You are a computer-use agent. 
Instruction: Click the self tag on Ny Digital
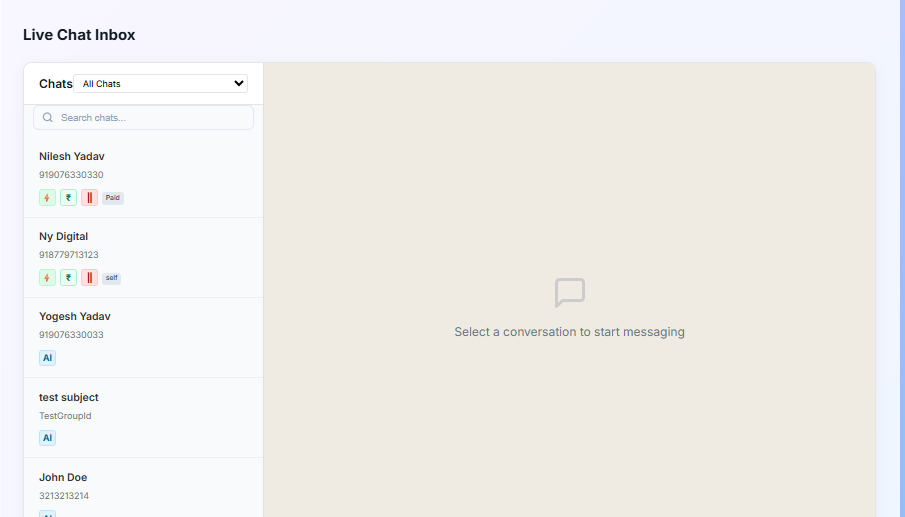pyautogui.click(x=111, y=278)
